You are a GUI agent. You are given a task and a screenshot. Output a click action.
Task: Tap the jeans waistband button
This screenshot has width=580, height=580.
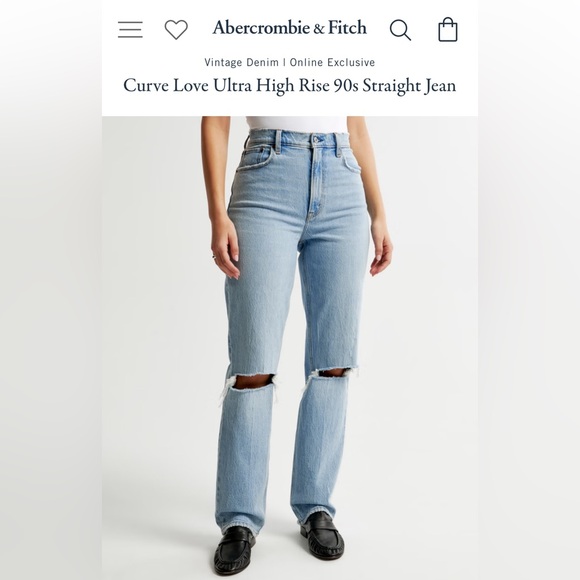(x=317, y=139)
